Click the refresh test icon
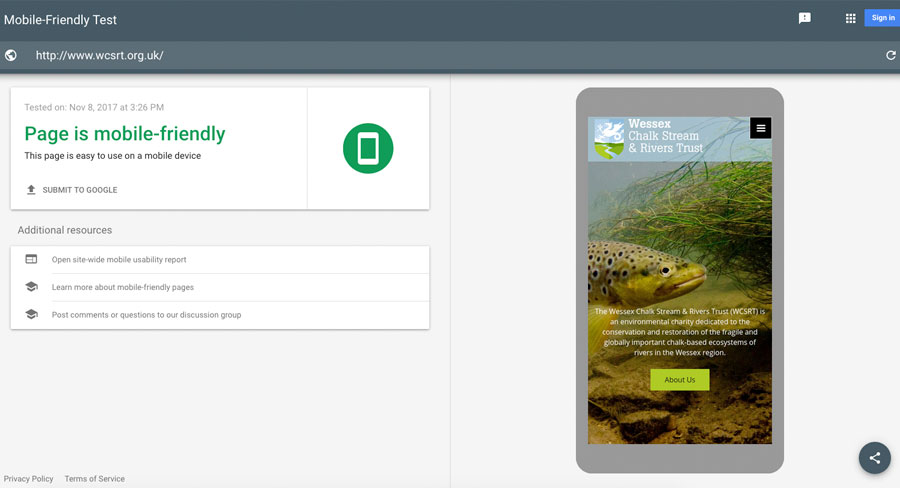The height and width of the screenshot is (488, 900). click(x=890, y=55)
